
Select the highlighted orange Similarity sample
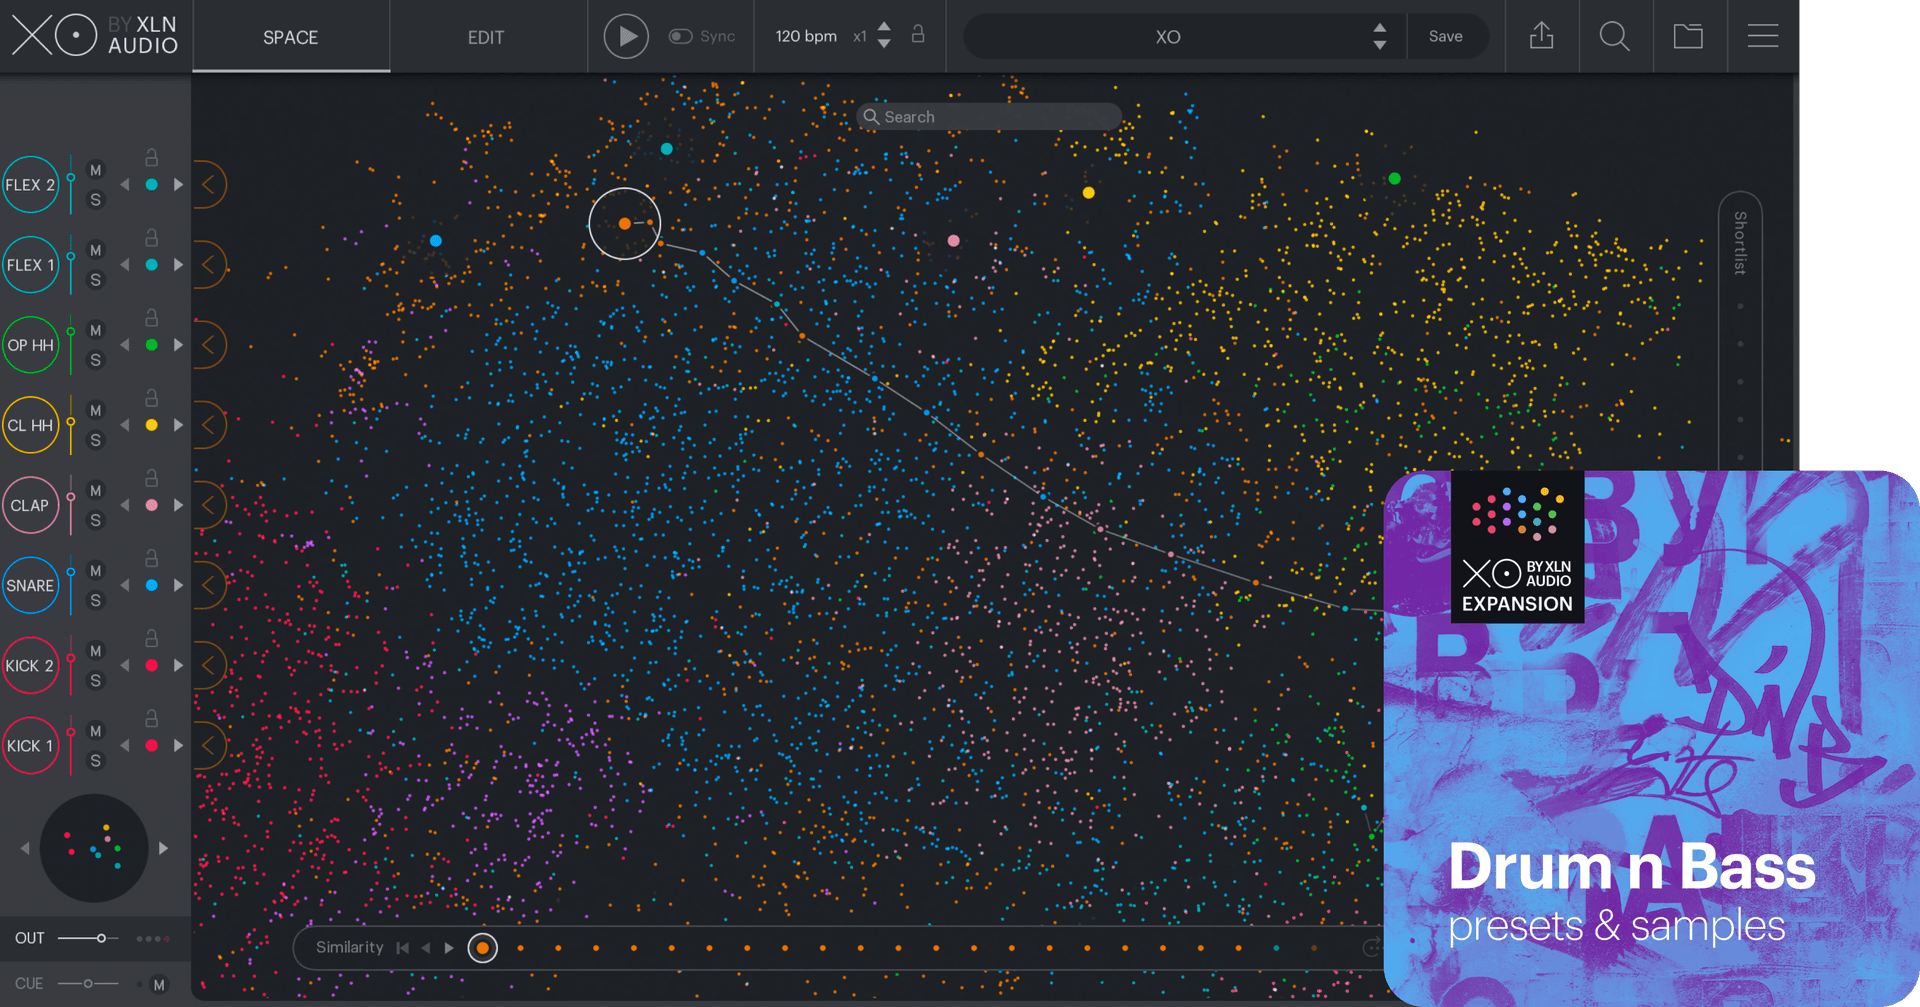(483, 948)
